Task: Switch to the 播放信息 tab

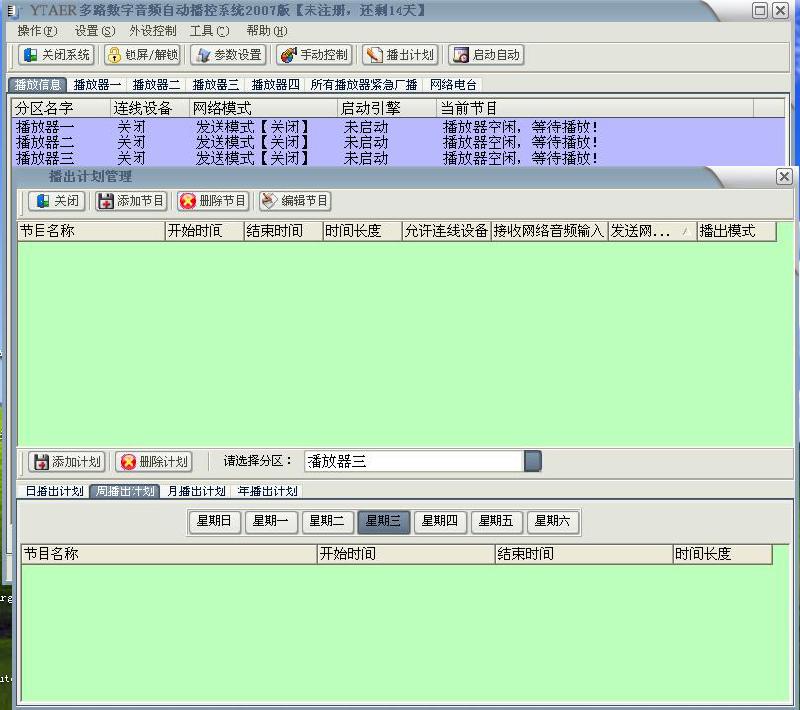Action: [x=37, y=85]
